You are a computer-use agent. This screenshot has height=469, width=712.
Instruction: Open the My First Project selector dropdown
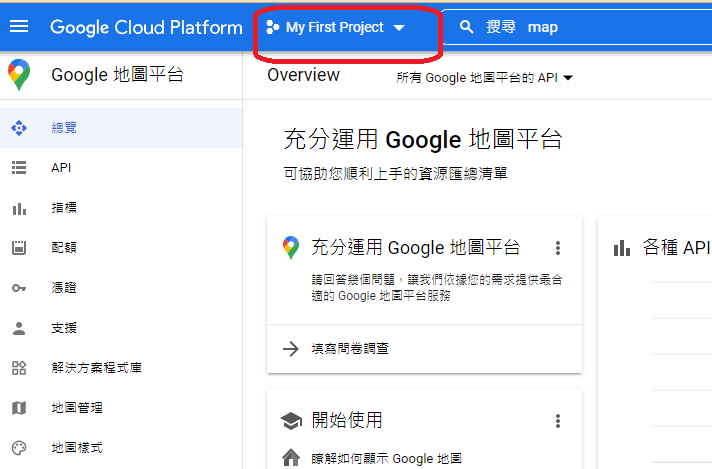click(x=335, y=28)
